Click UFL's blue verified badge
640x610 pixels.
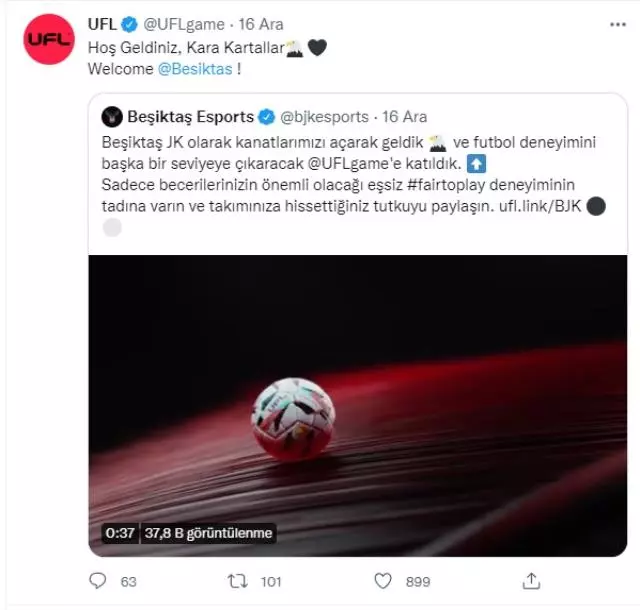coord(129,24)
